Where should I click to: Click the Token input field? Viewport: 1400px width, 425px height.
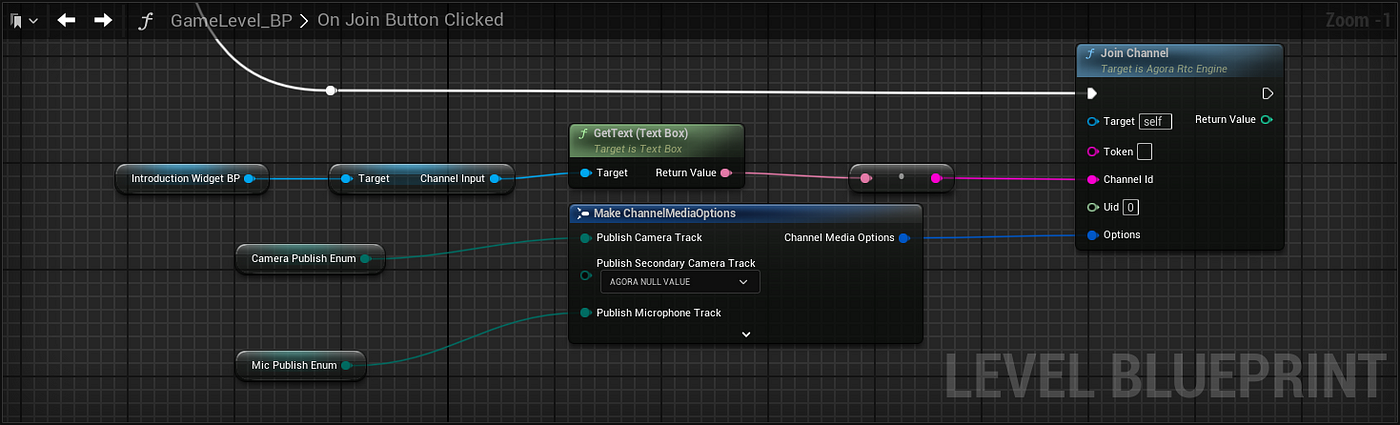1144,152
